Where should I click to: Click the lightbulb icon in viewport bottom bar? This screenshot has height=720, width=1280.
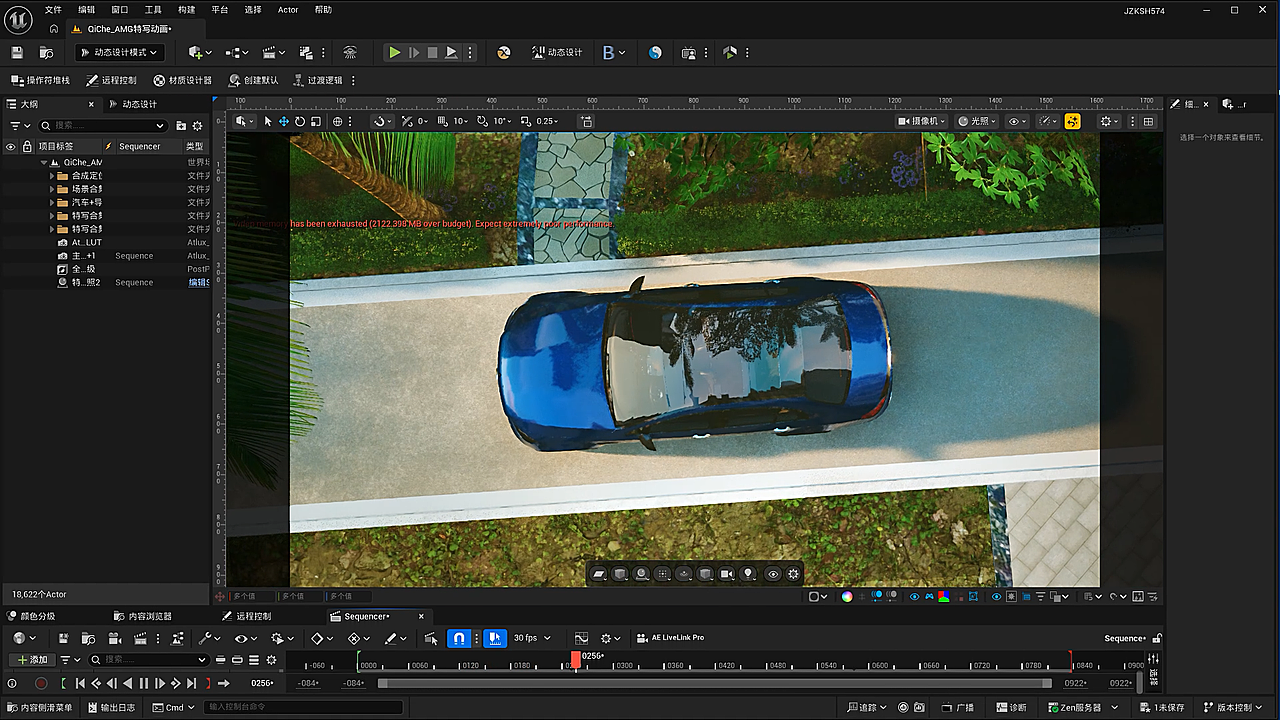(748, 574)
